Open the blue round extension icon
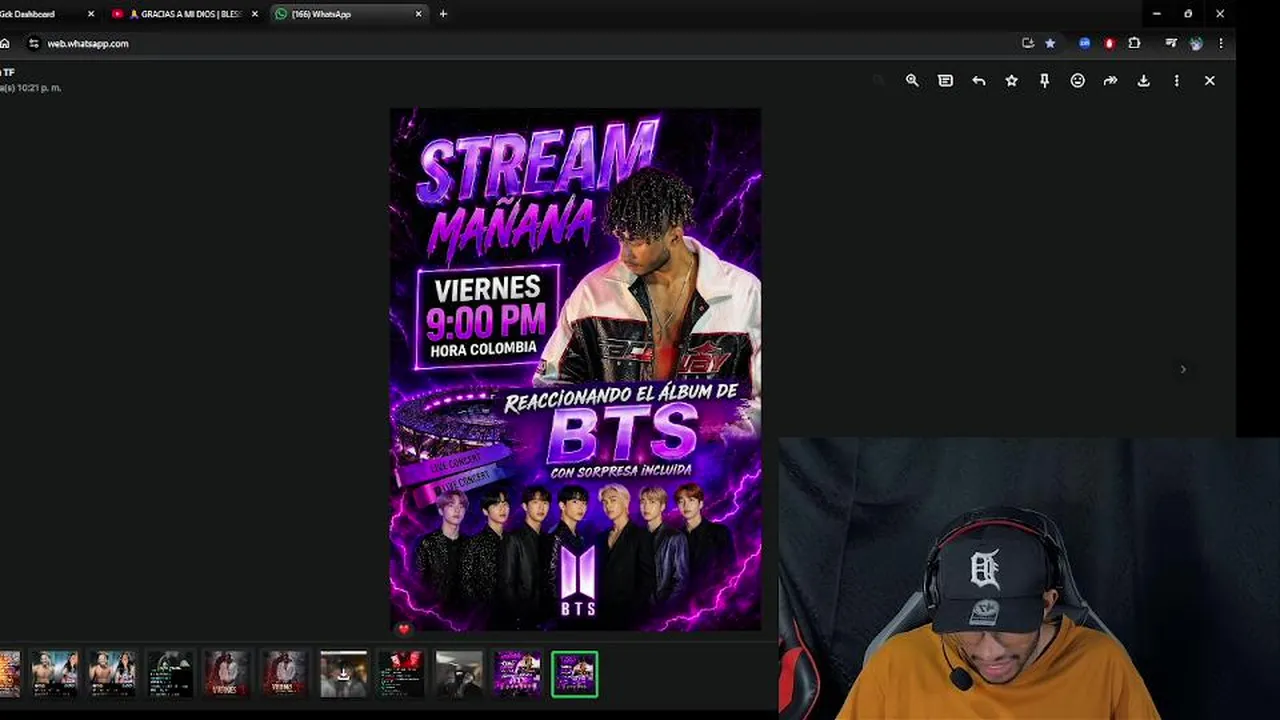The height and width of the screenshot is (720, 1280). point(1084,43)
